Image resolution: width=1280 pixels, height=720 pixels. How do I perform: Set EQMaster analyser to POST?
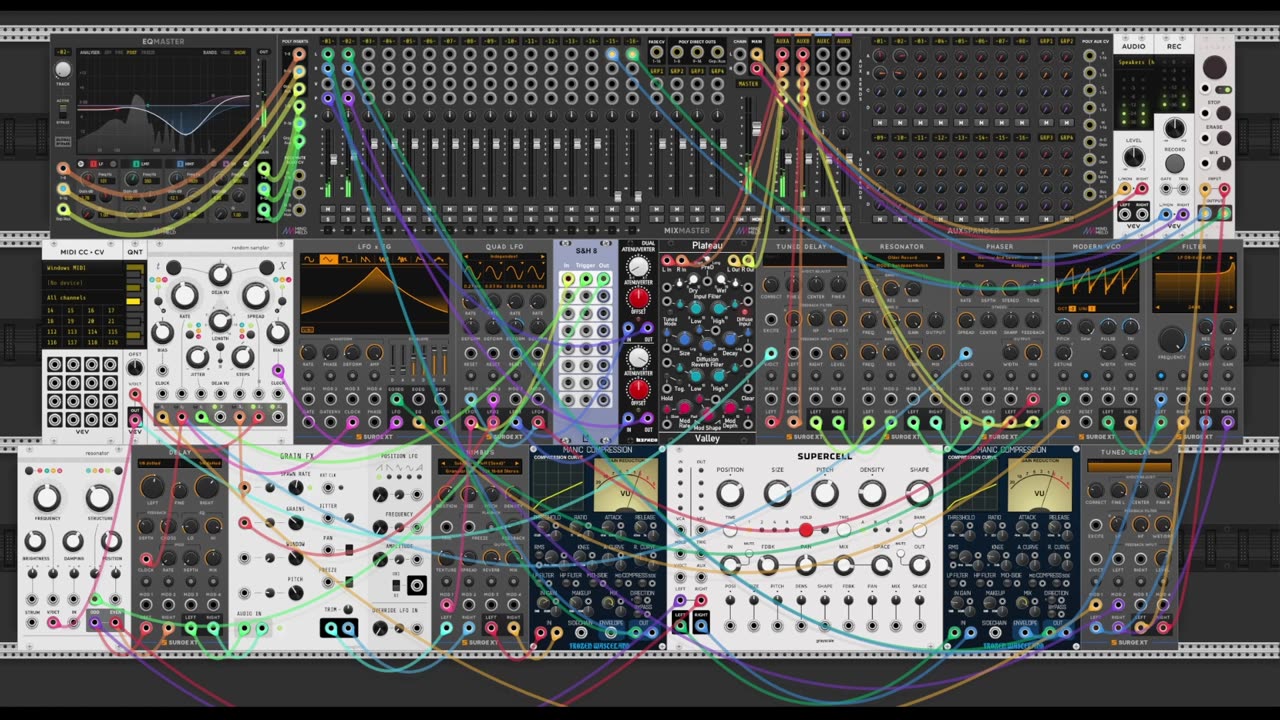(x=133, y=52)
